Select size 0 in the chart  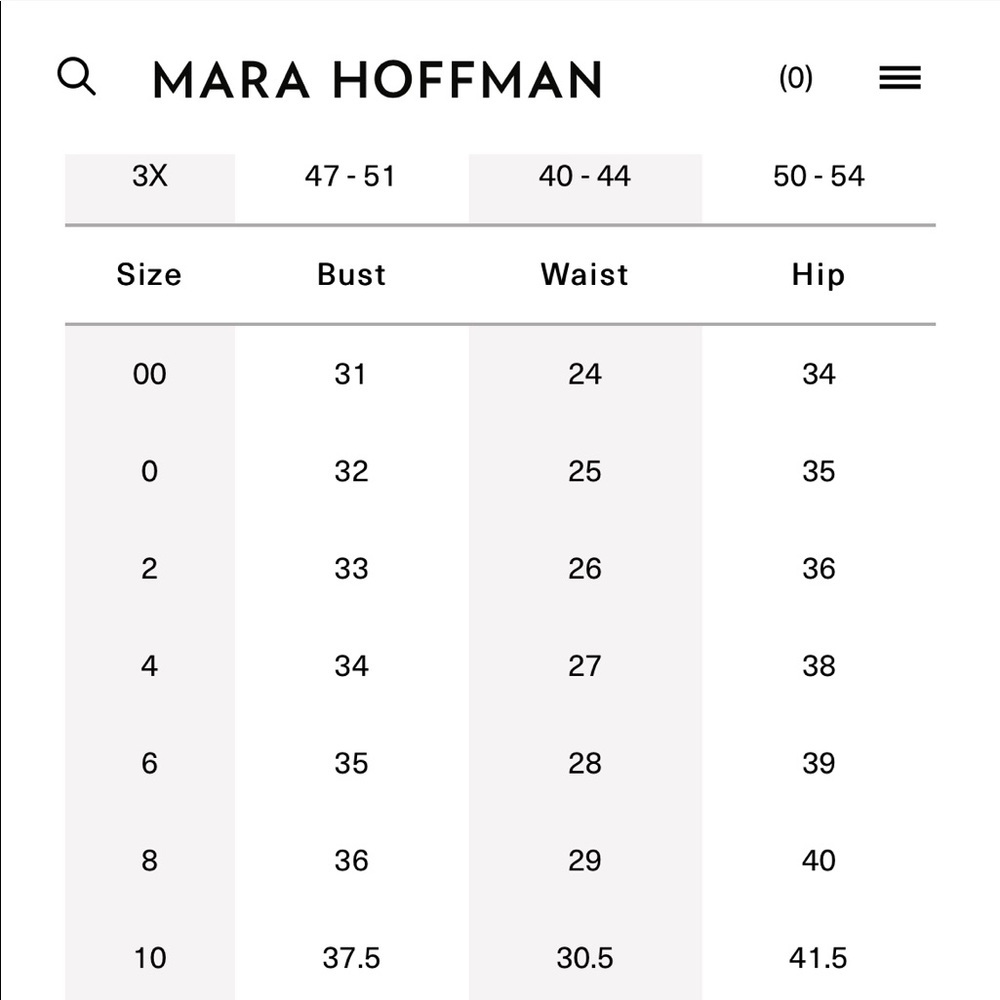click(150, 471)
